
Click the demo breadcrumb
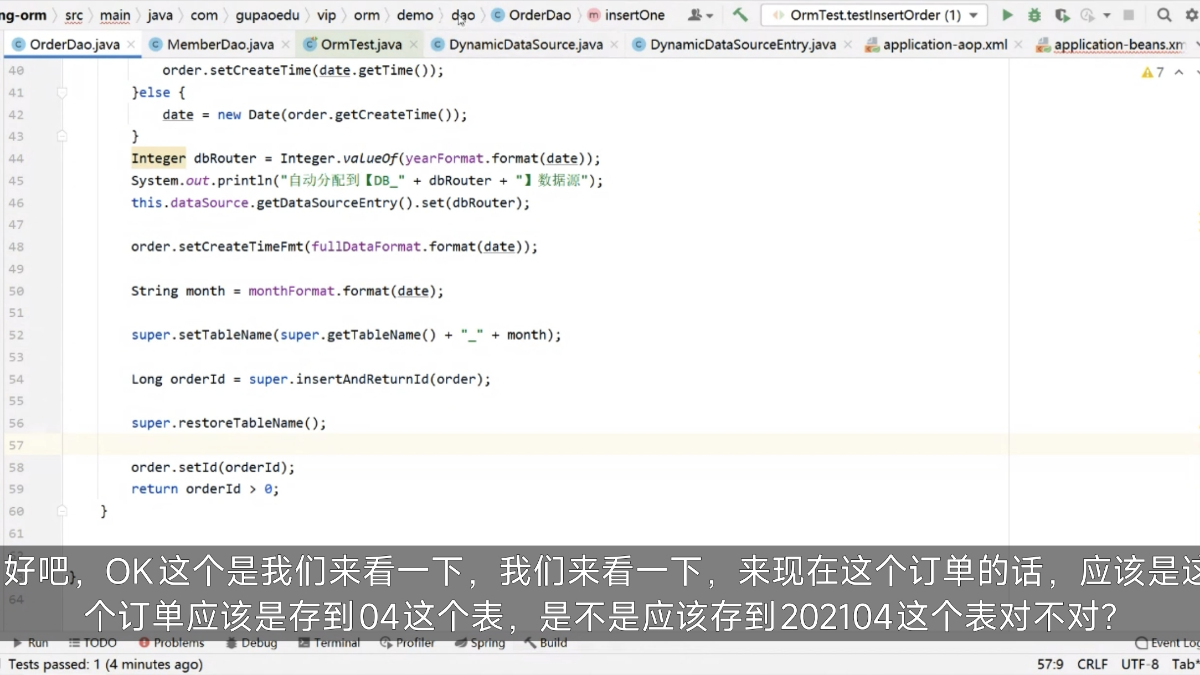click(415, 15)
